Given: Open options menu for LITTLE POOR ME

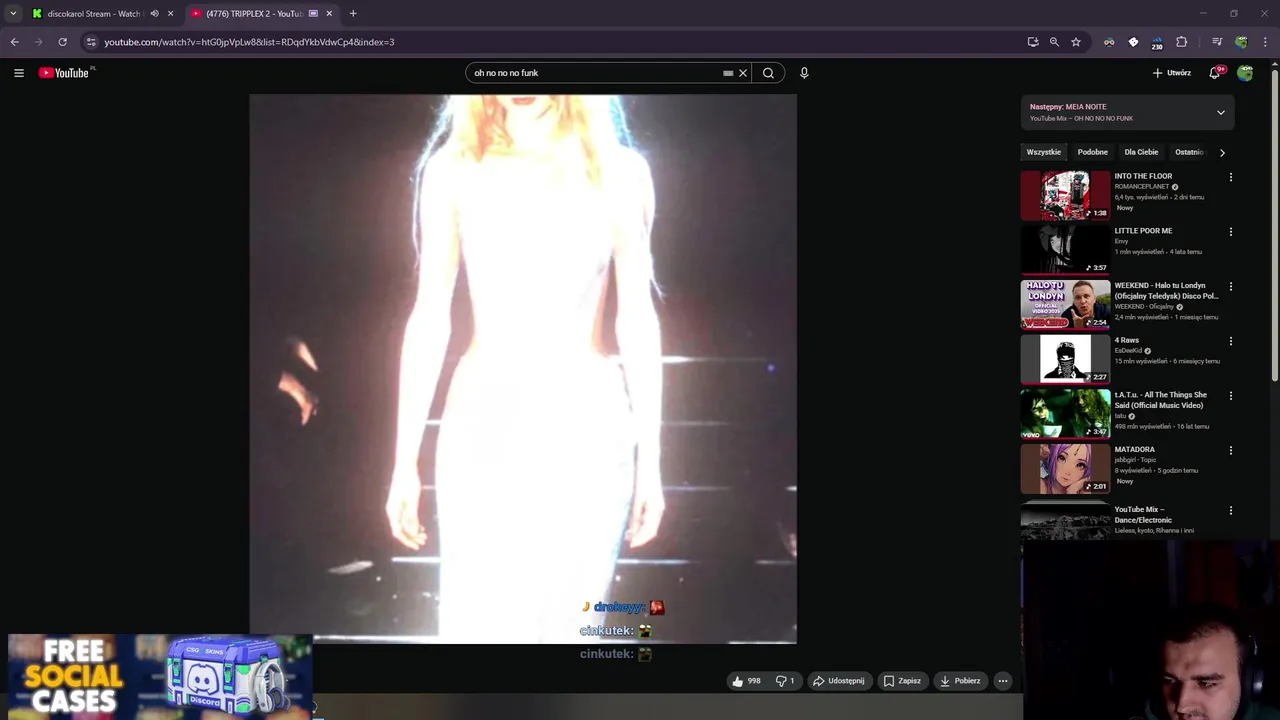Looking at the screenshot, I should coord(1231,232).
